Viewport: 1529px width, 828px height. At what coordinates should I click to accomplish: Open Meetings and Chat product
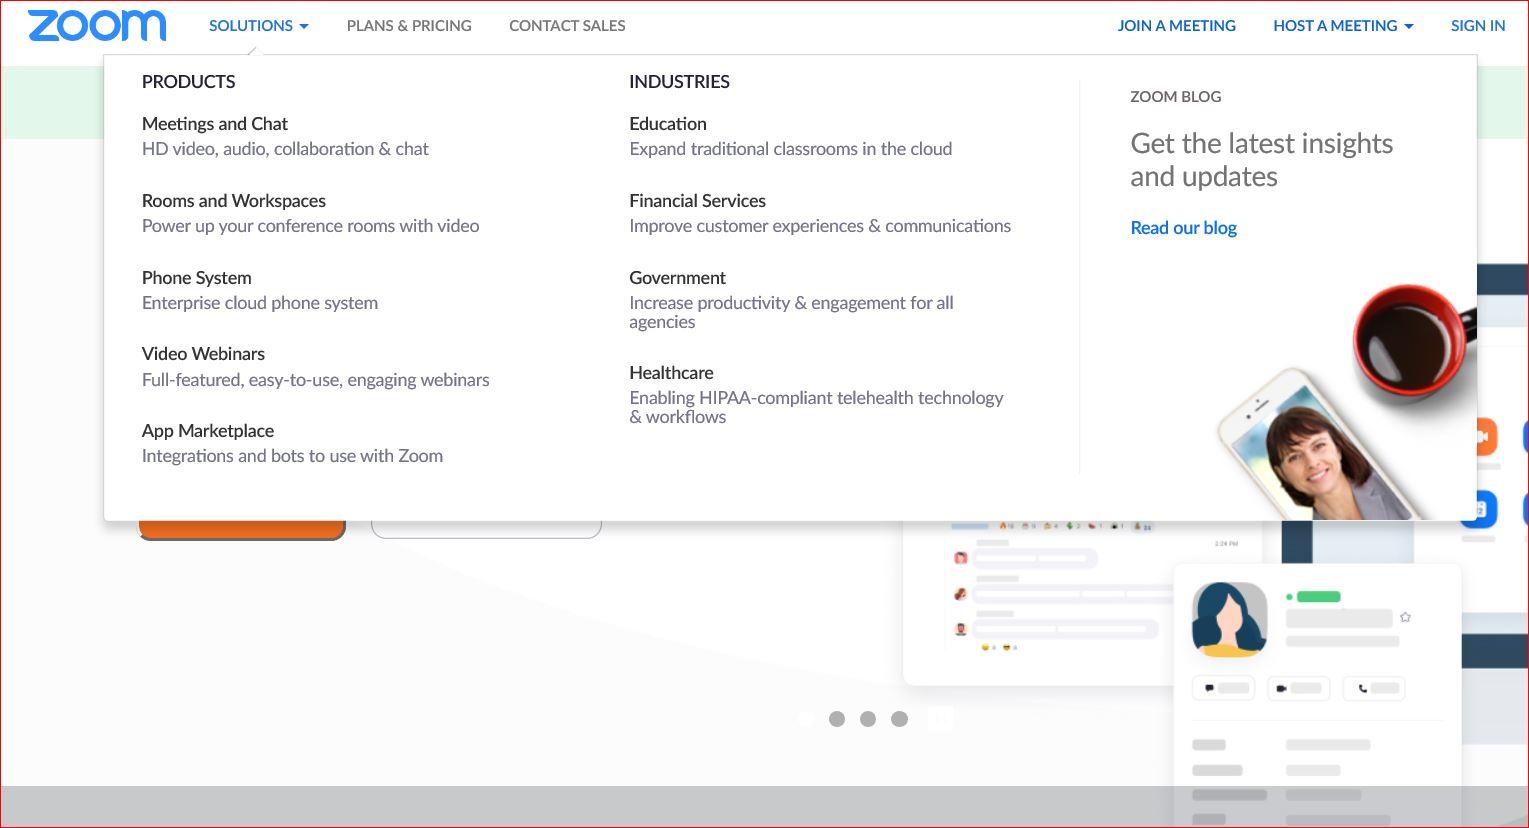point(215,124)
